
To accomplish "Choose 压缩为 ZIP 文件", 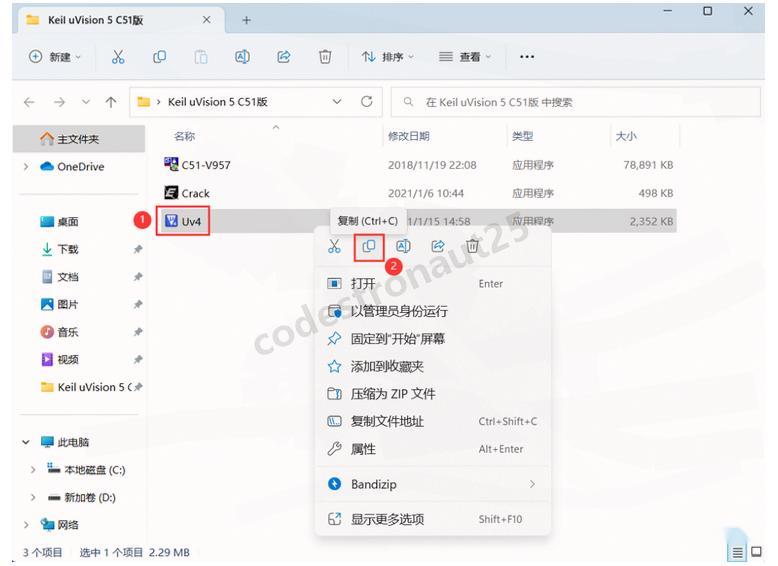I will coord(433,394).
